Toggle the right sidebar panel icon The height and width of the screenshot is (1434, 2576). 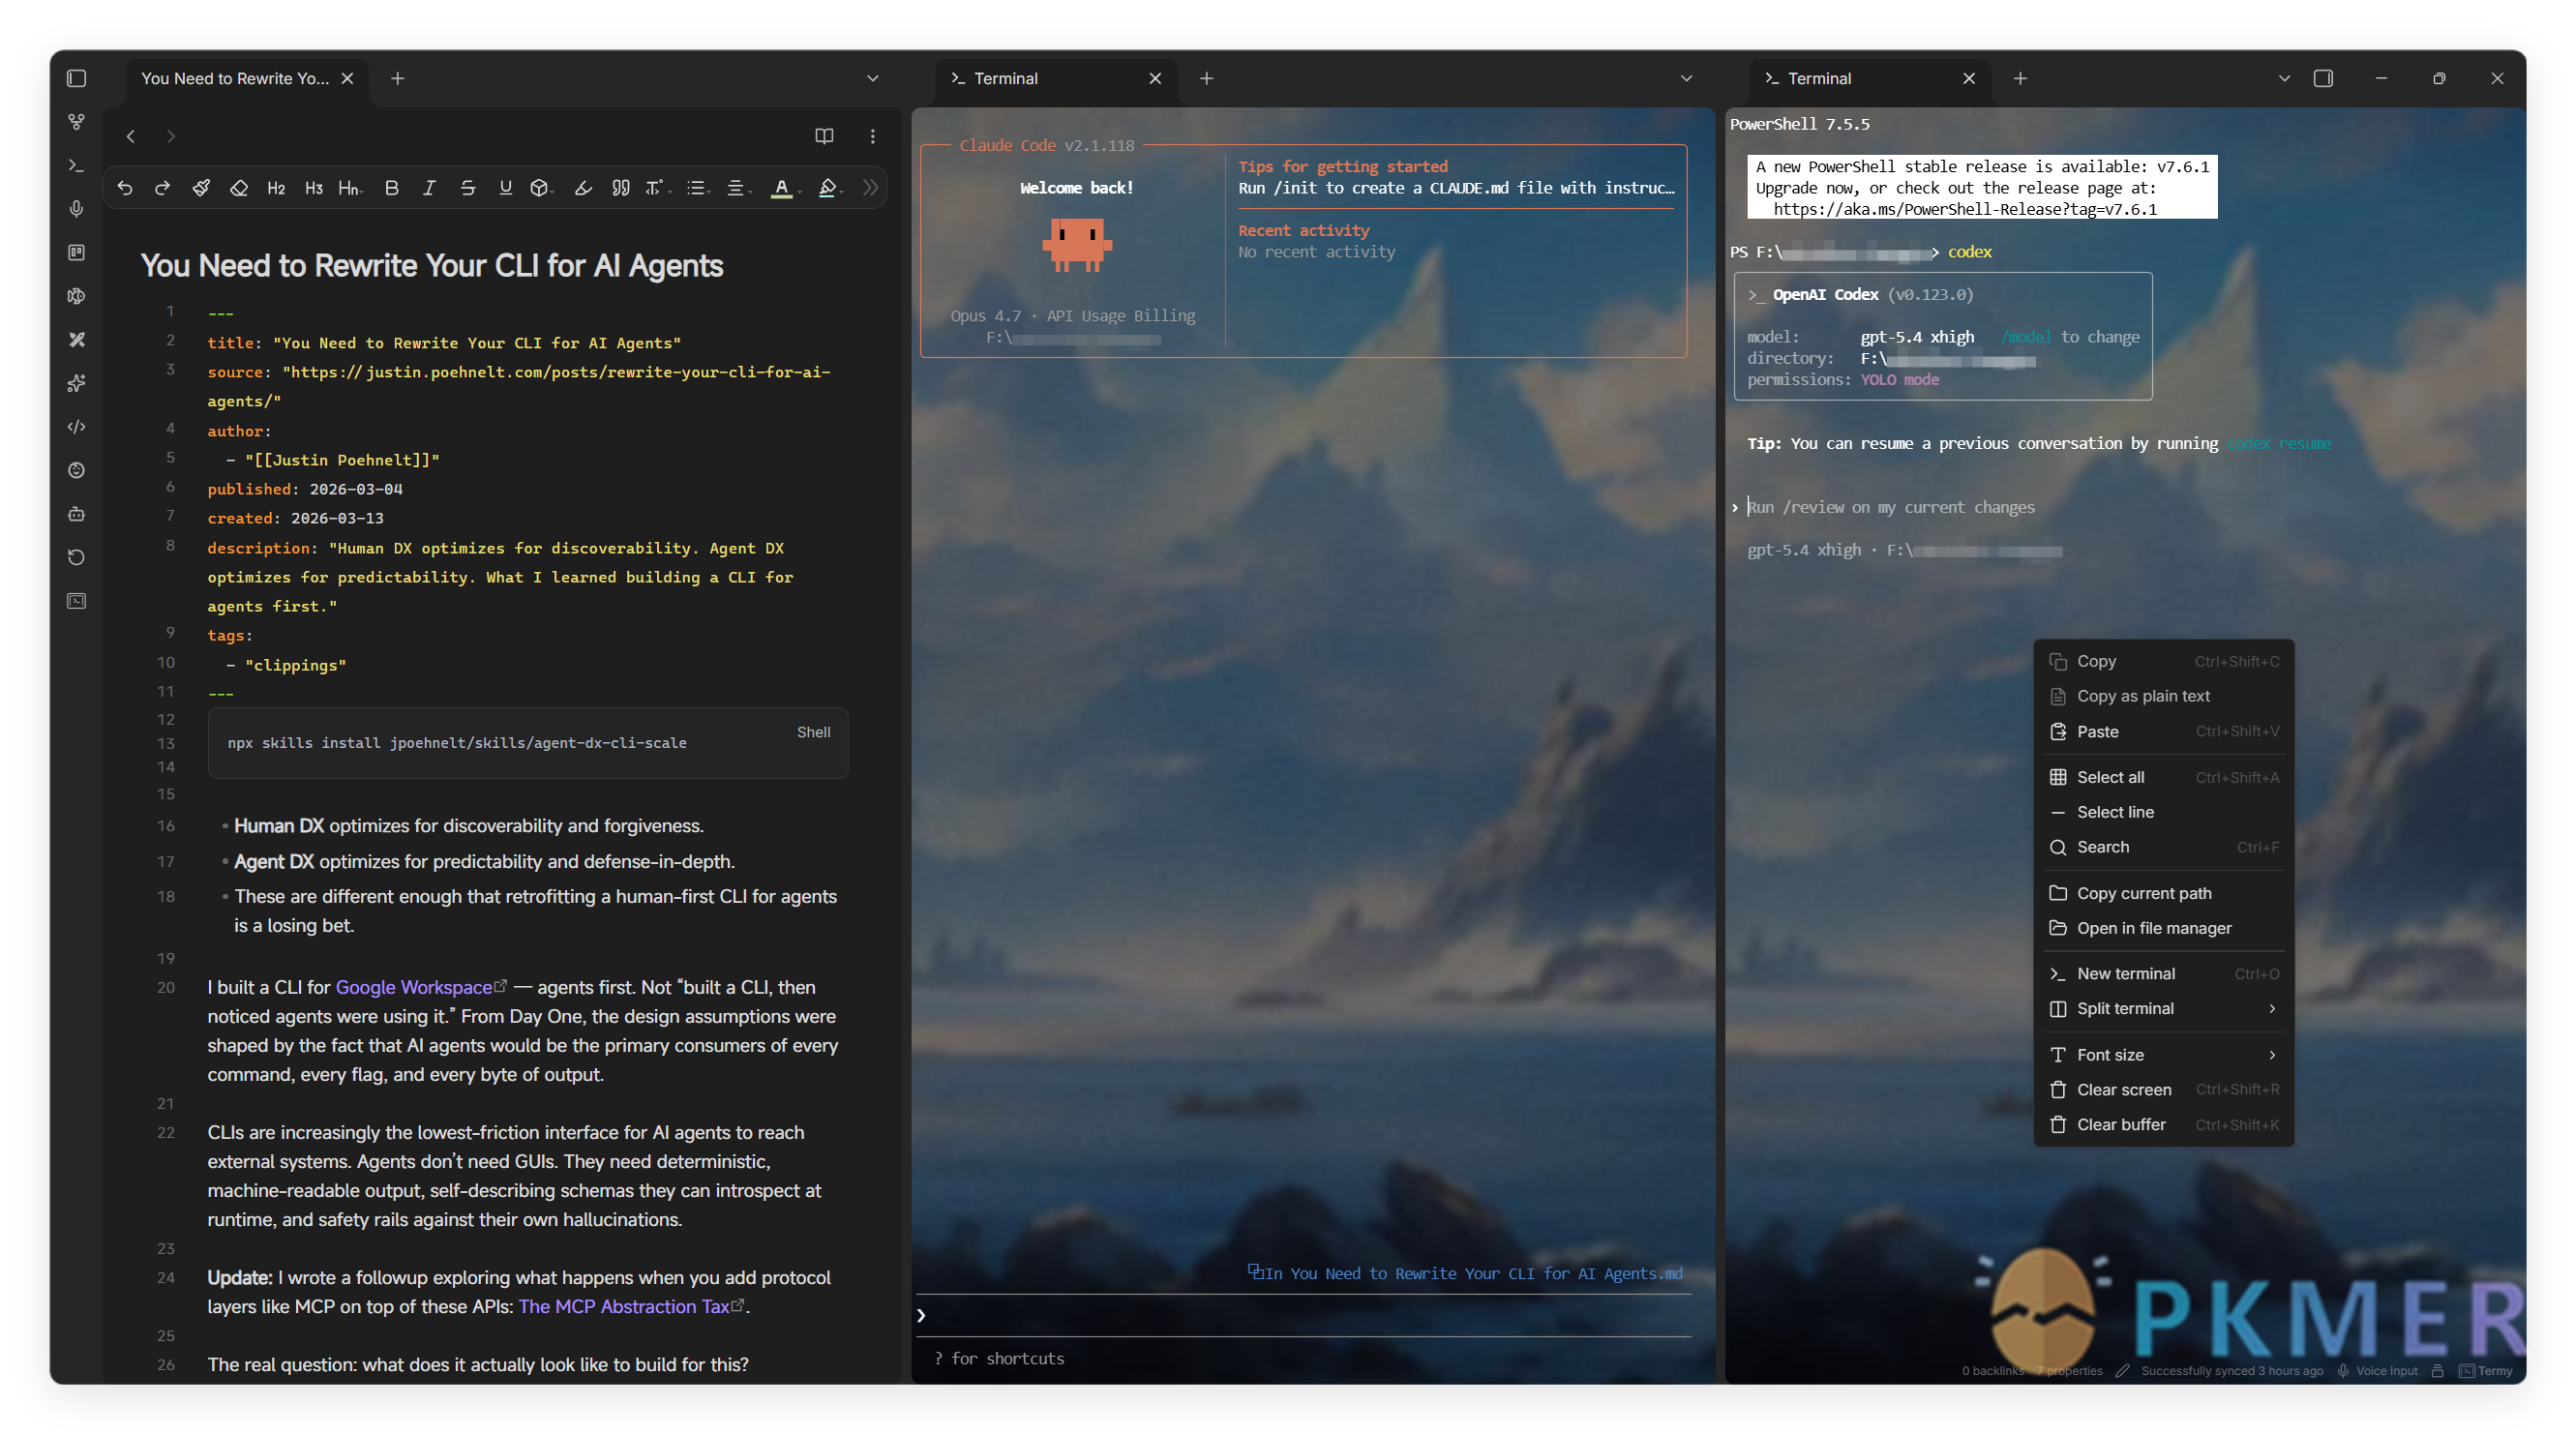[x=2323, y=78]
